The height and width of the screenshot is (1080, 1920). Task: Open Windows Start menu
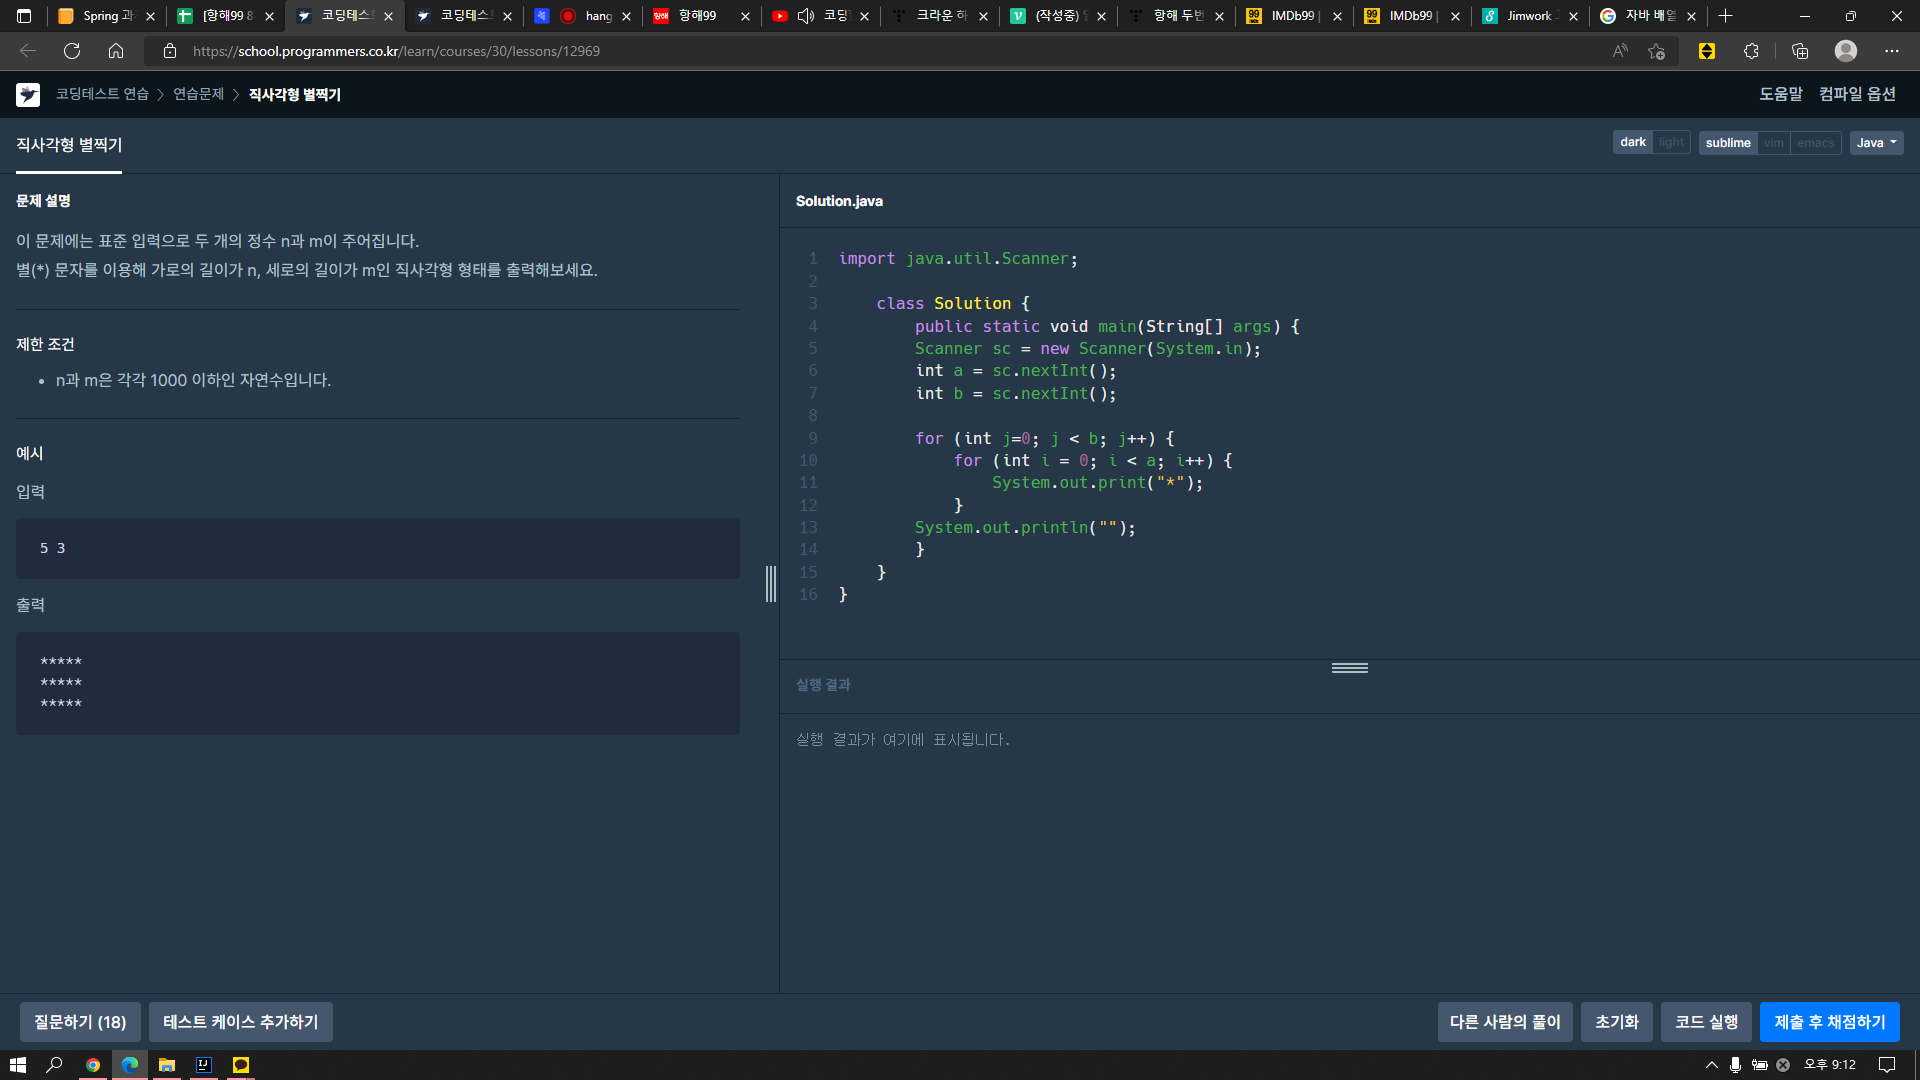point(18,1065)
